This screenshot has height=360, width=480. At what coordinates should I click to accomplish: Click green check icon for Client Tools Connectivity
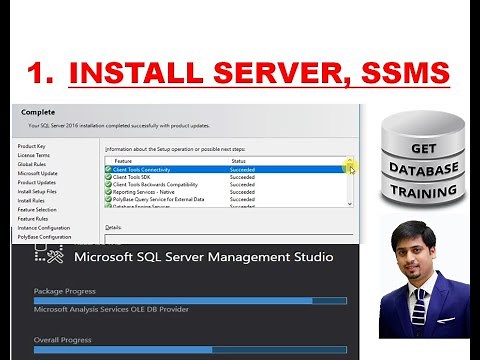click(108, 169)
